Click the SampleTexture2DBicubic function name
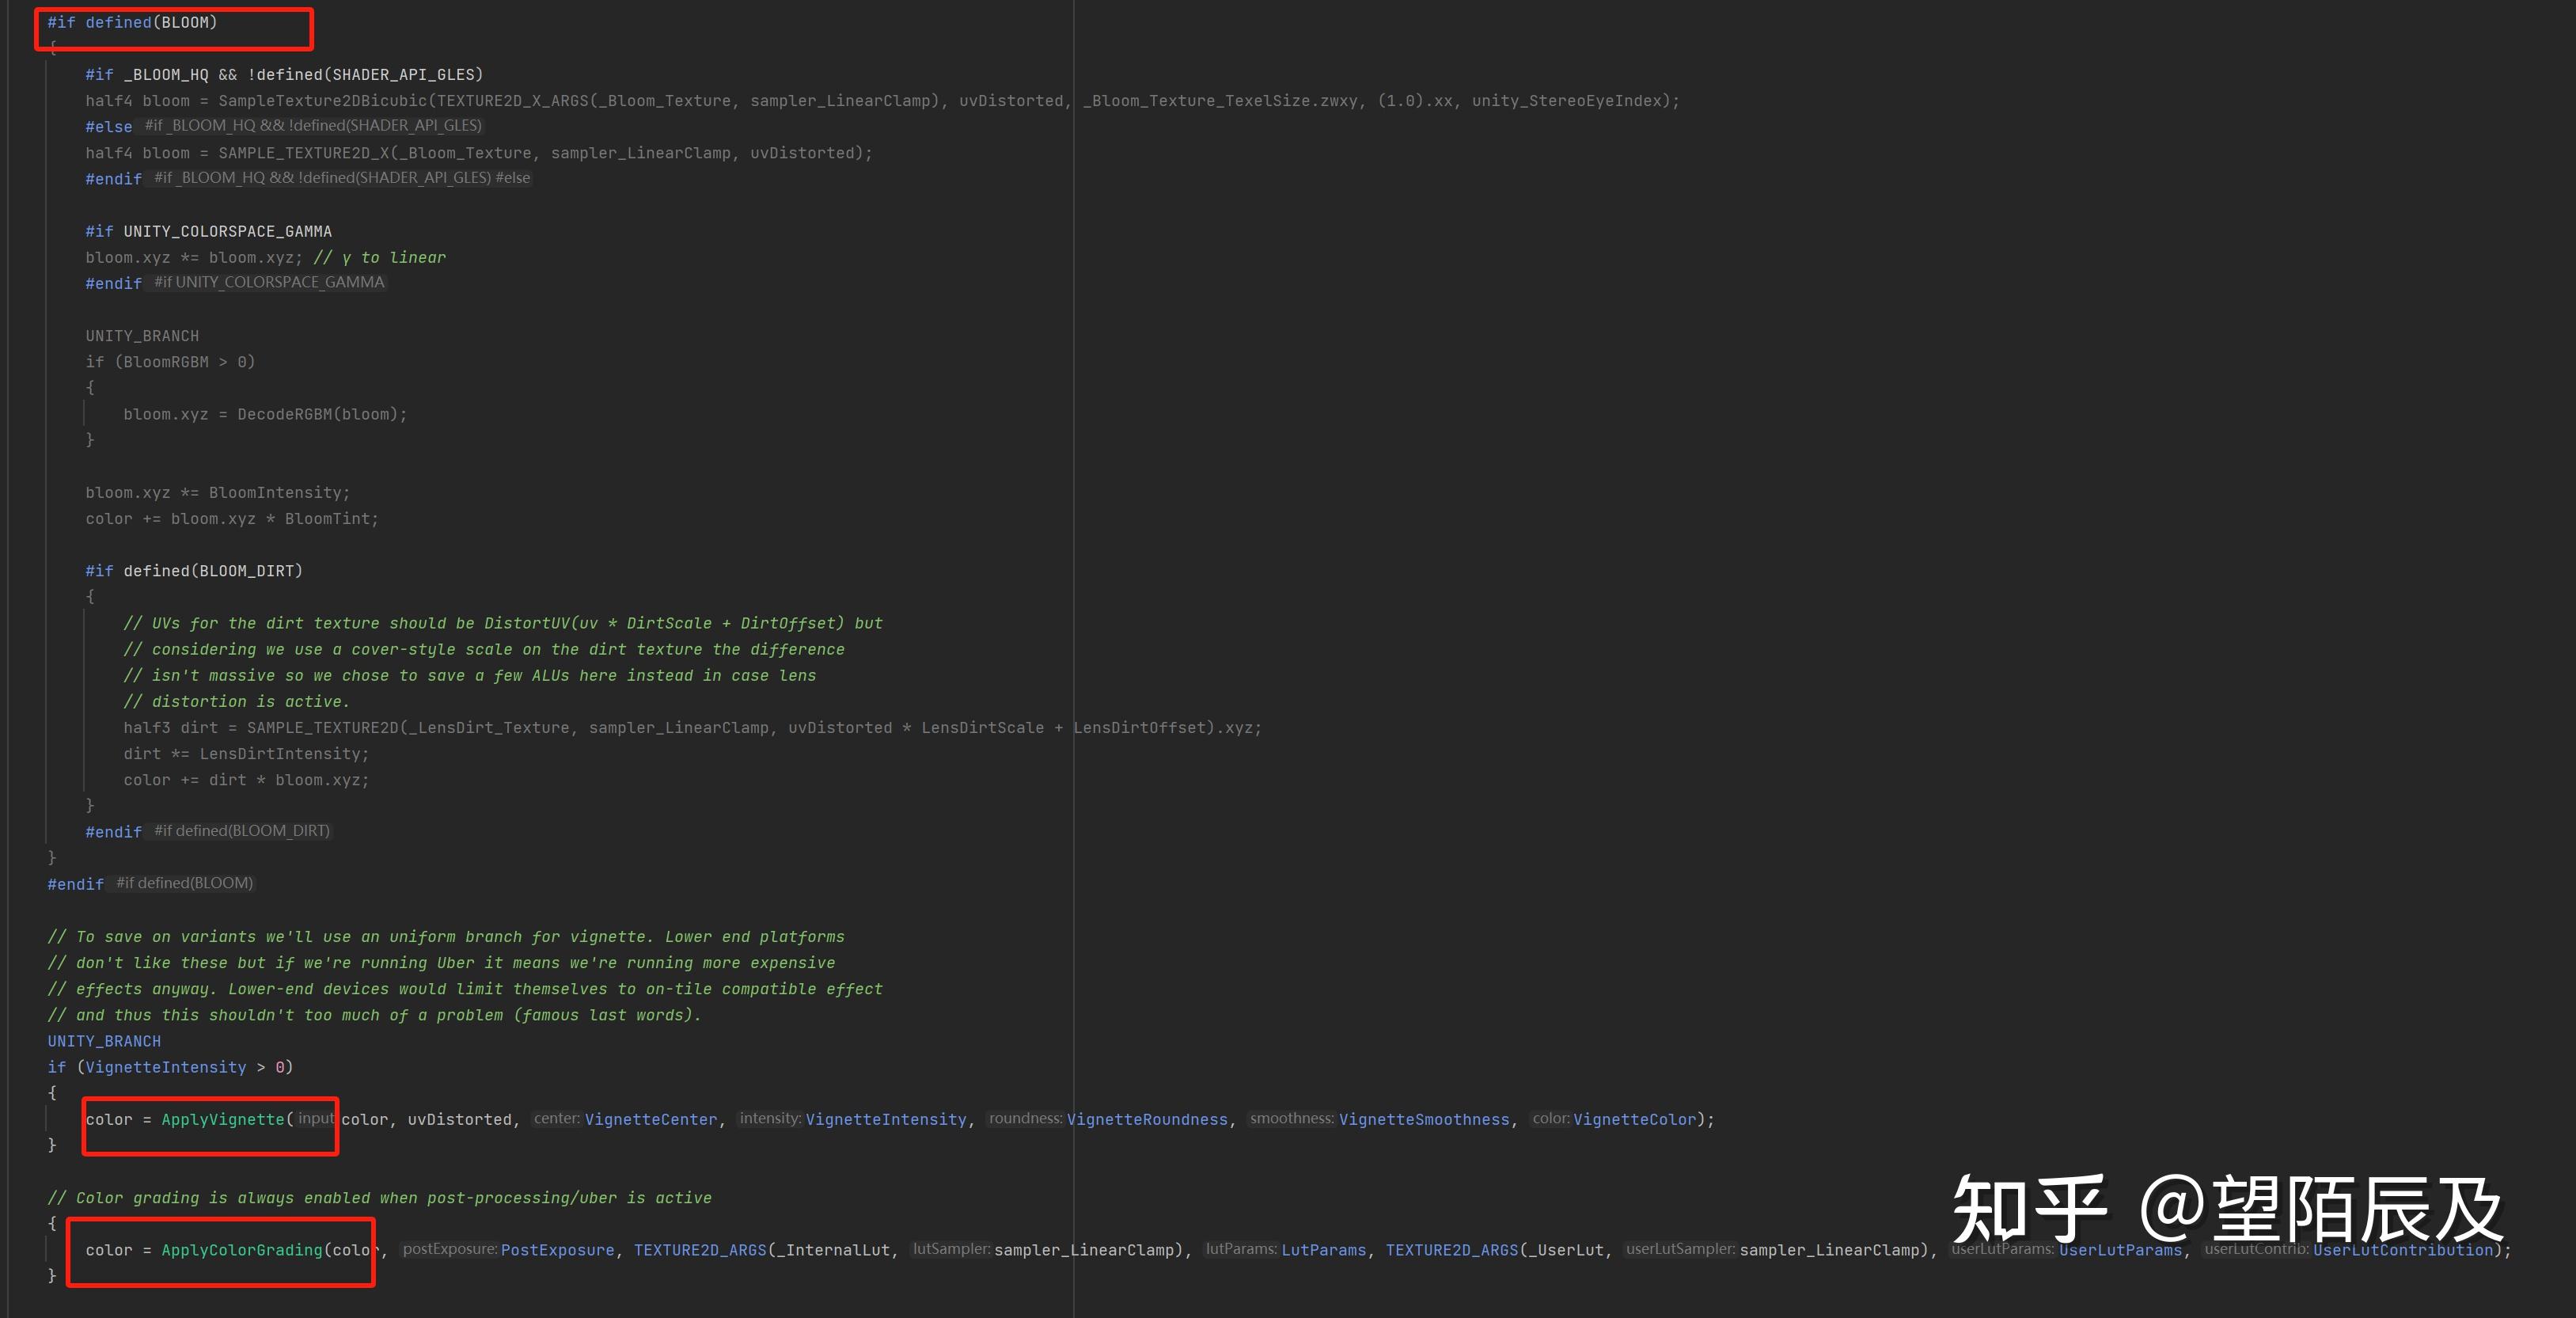 pos(322,101)
